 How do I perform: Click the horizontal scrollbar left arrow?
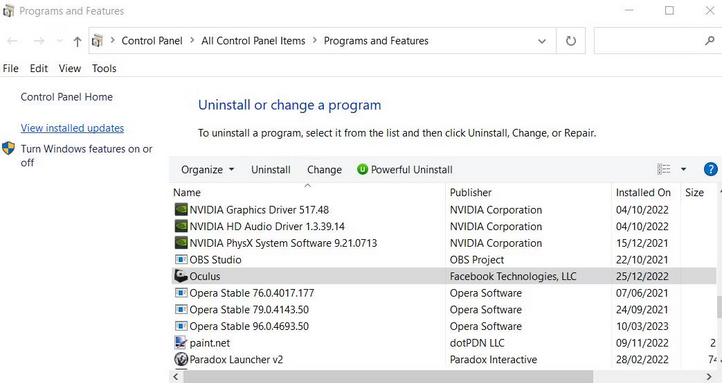tap(175, 377)
